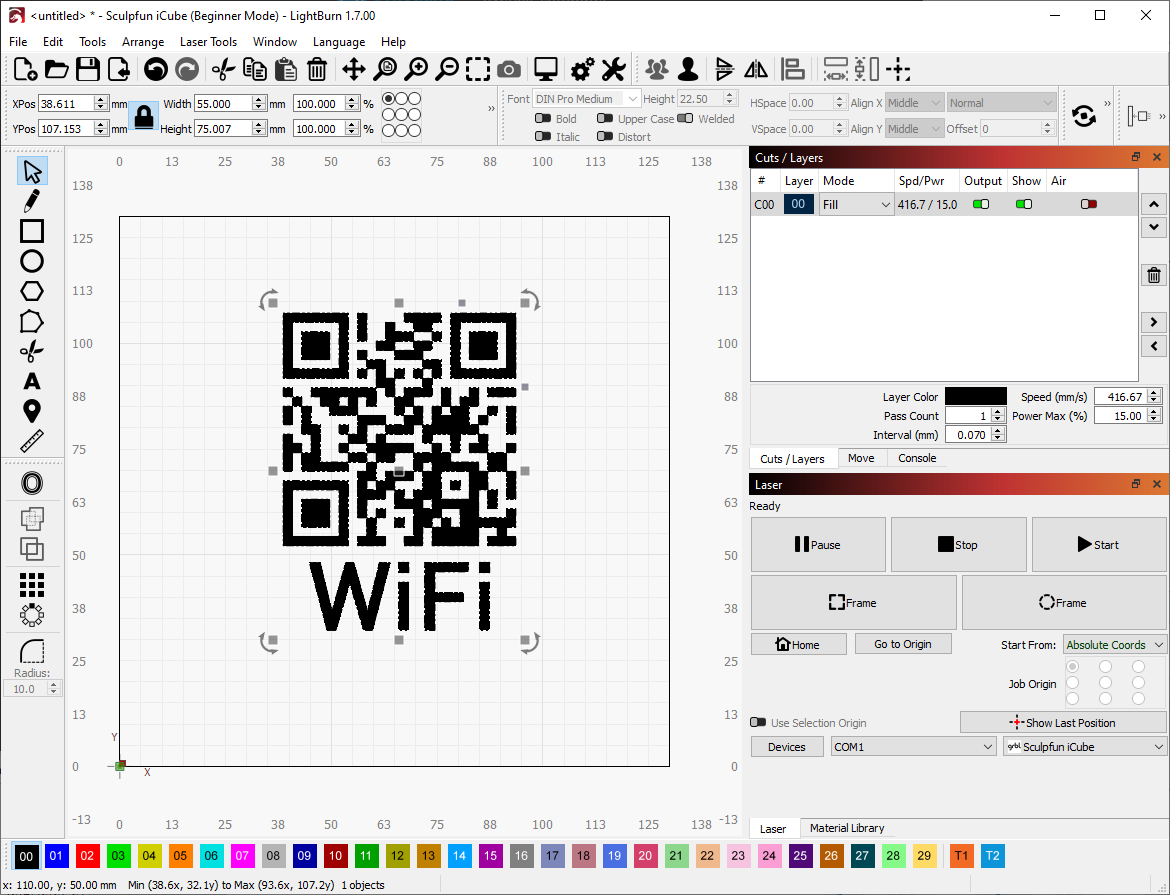Click the Width input field
The image size is (1170, 895).
click(x=222, y=103)
